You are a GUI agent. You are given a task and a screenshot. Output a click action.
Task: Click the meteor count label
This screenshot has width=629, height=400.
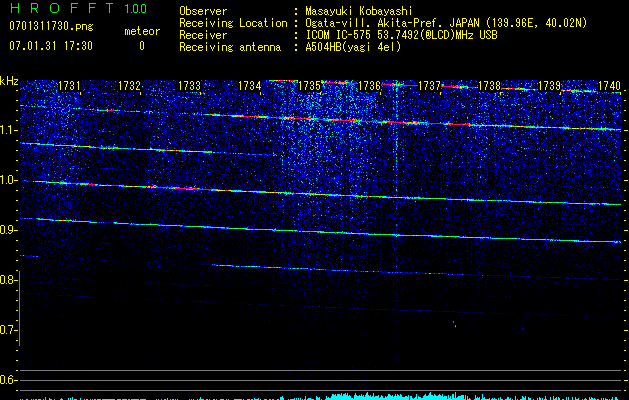pos(141,31)
